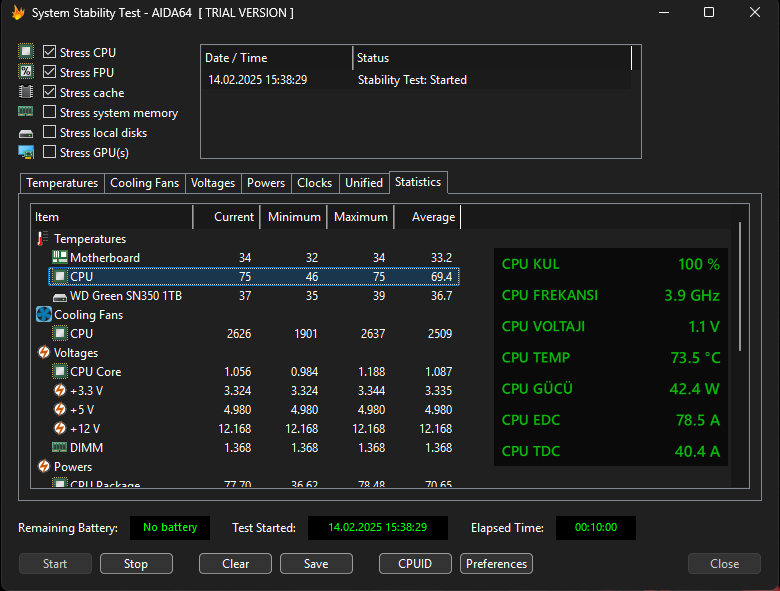
Task: Click the Average column header
Action: point(428,217)
